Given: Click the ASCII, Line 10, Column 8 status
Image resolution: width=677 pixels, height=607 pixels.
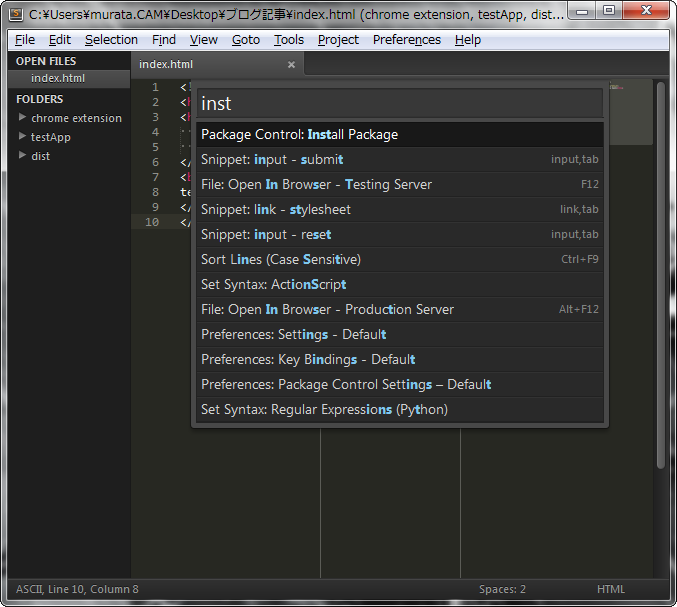Looking at the screenshot, I should point(77,589).
